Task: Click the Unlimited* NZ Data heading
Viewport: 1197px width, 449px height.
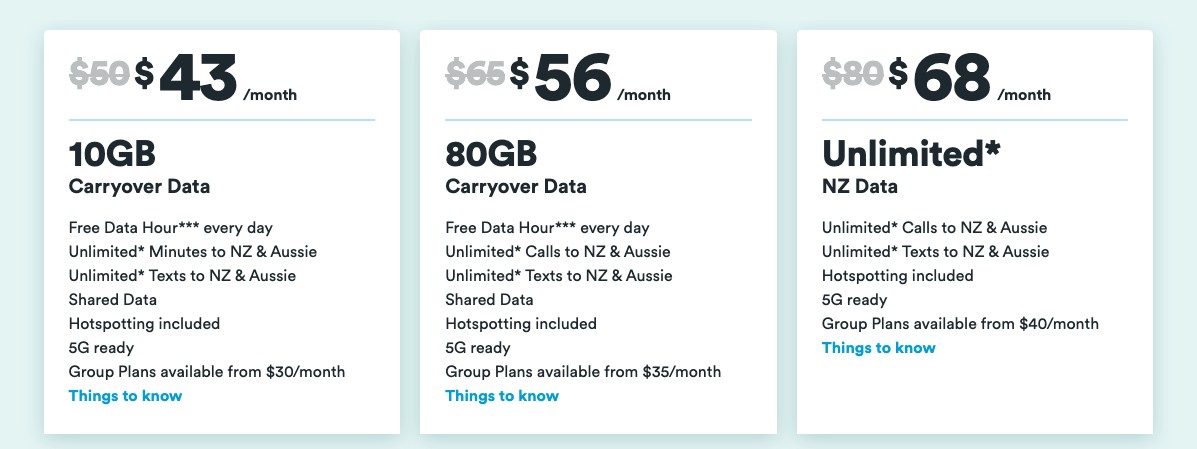Action: pos(911,154)
